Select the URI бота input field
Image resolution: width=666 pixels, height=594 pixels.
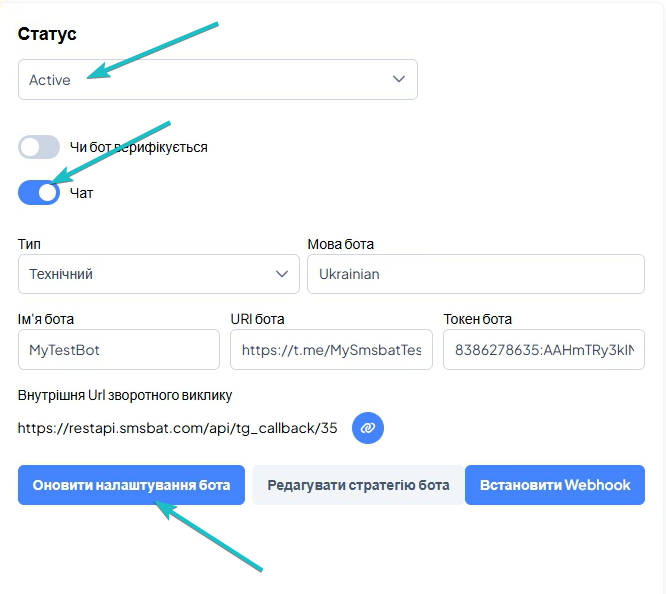(x=331, y=350)
